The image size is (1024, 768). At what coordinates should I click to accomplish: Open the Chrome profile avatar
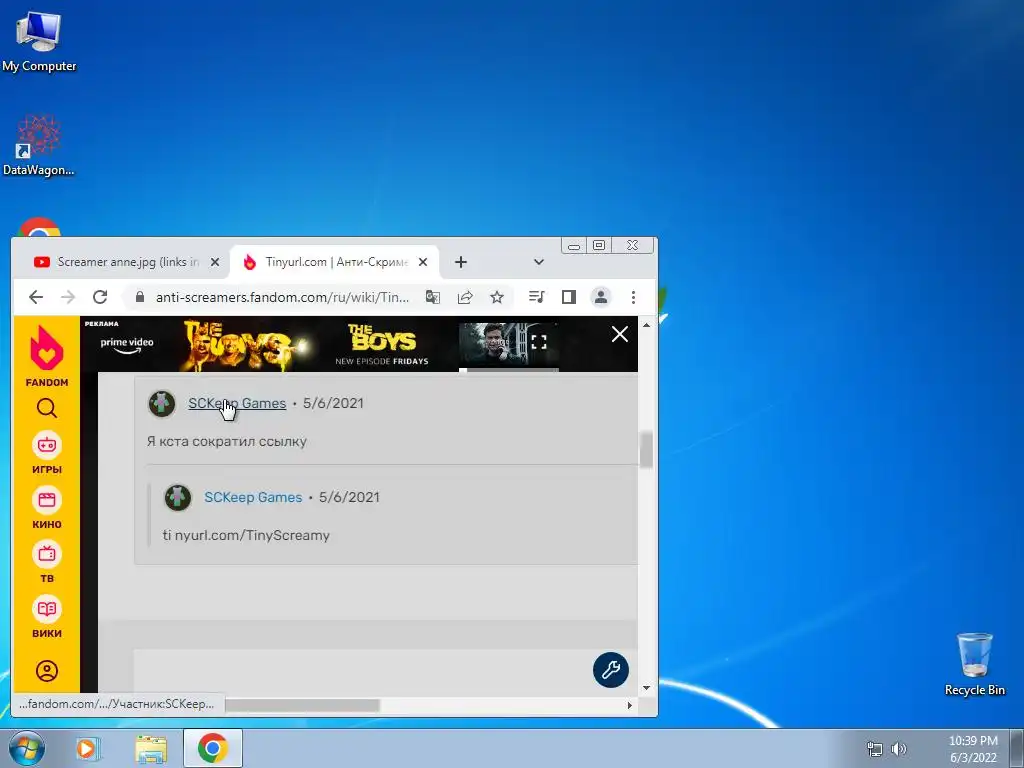click(601, 297)
